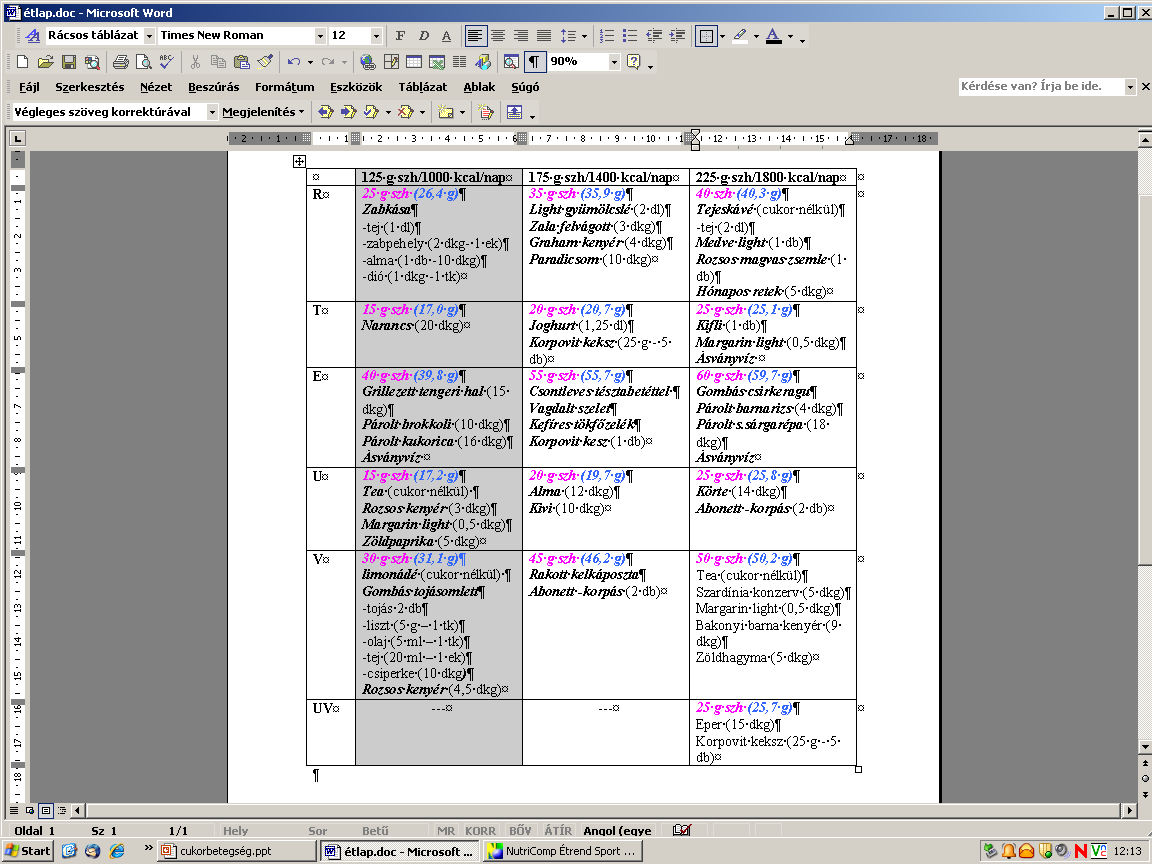This screenshot has width=1152, height=864.
Task: Open the border style dropdown arrow
Action: pos(722,36)
